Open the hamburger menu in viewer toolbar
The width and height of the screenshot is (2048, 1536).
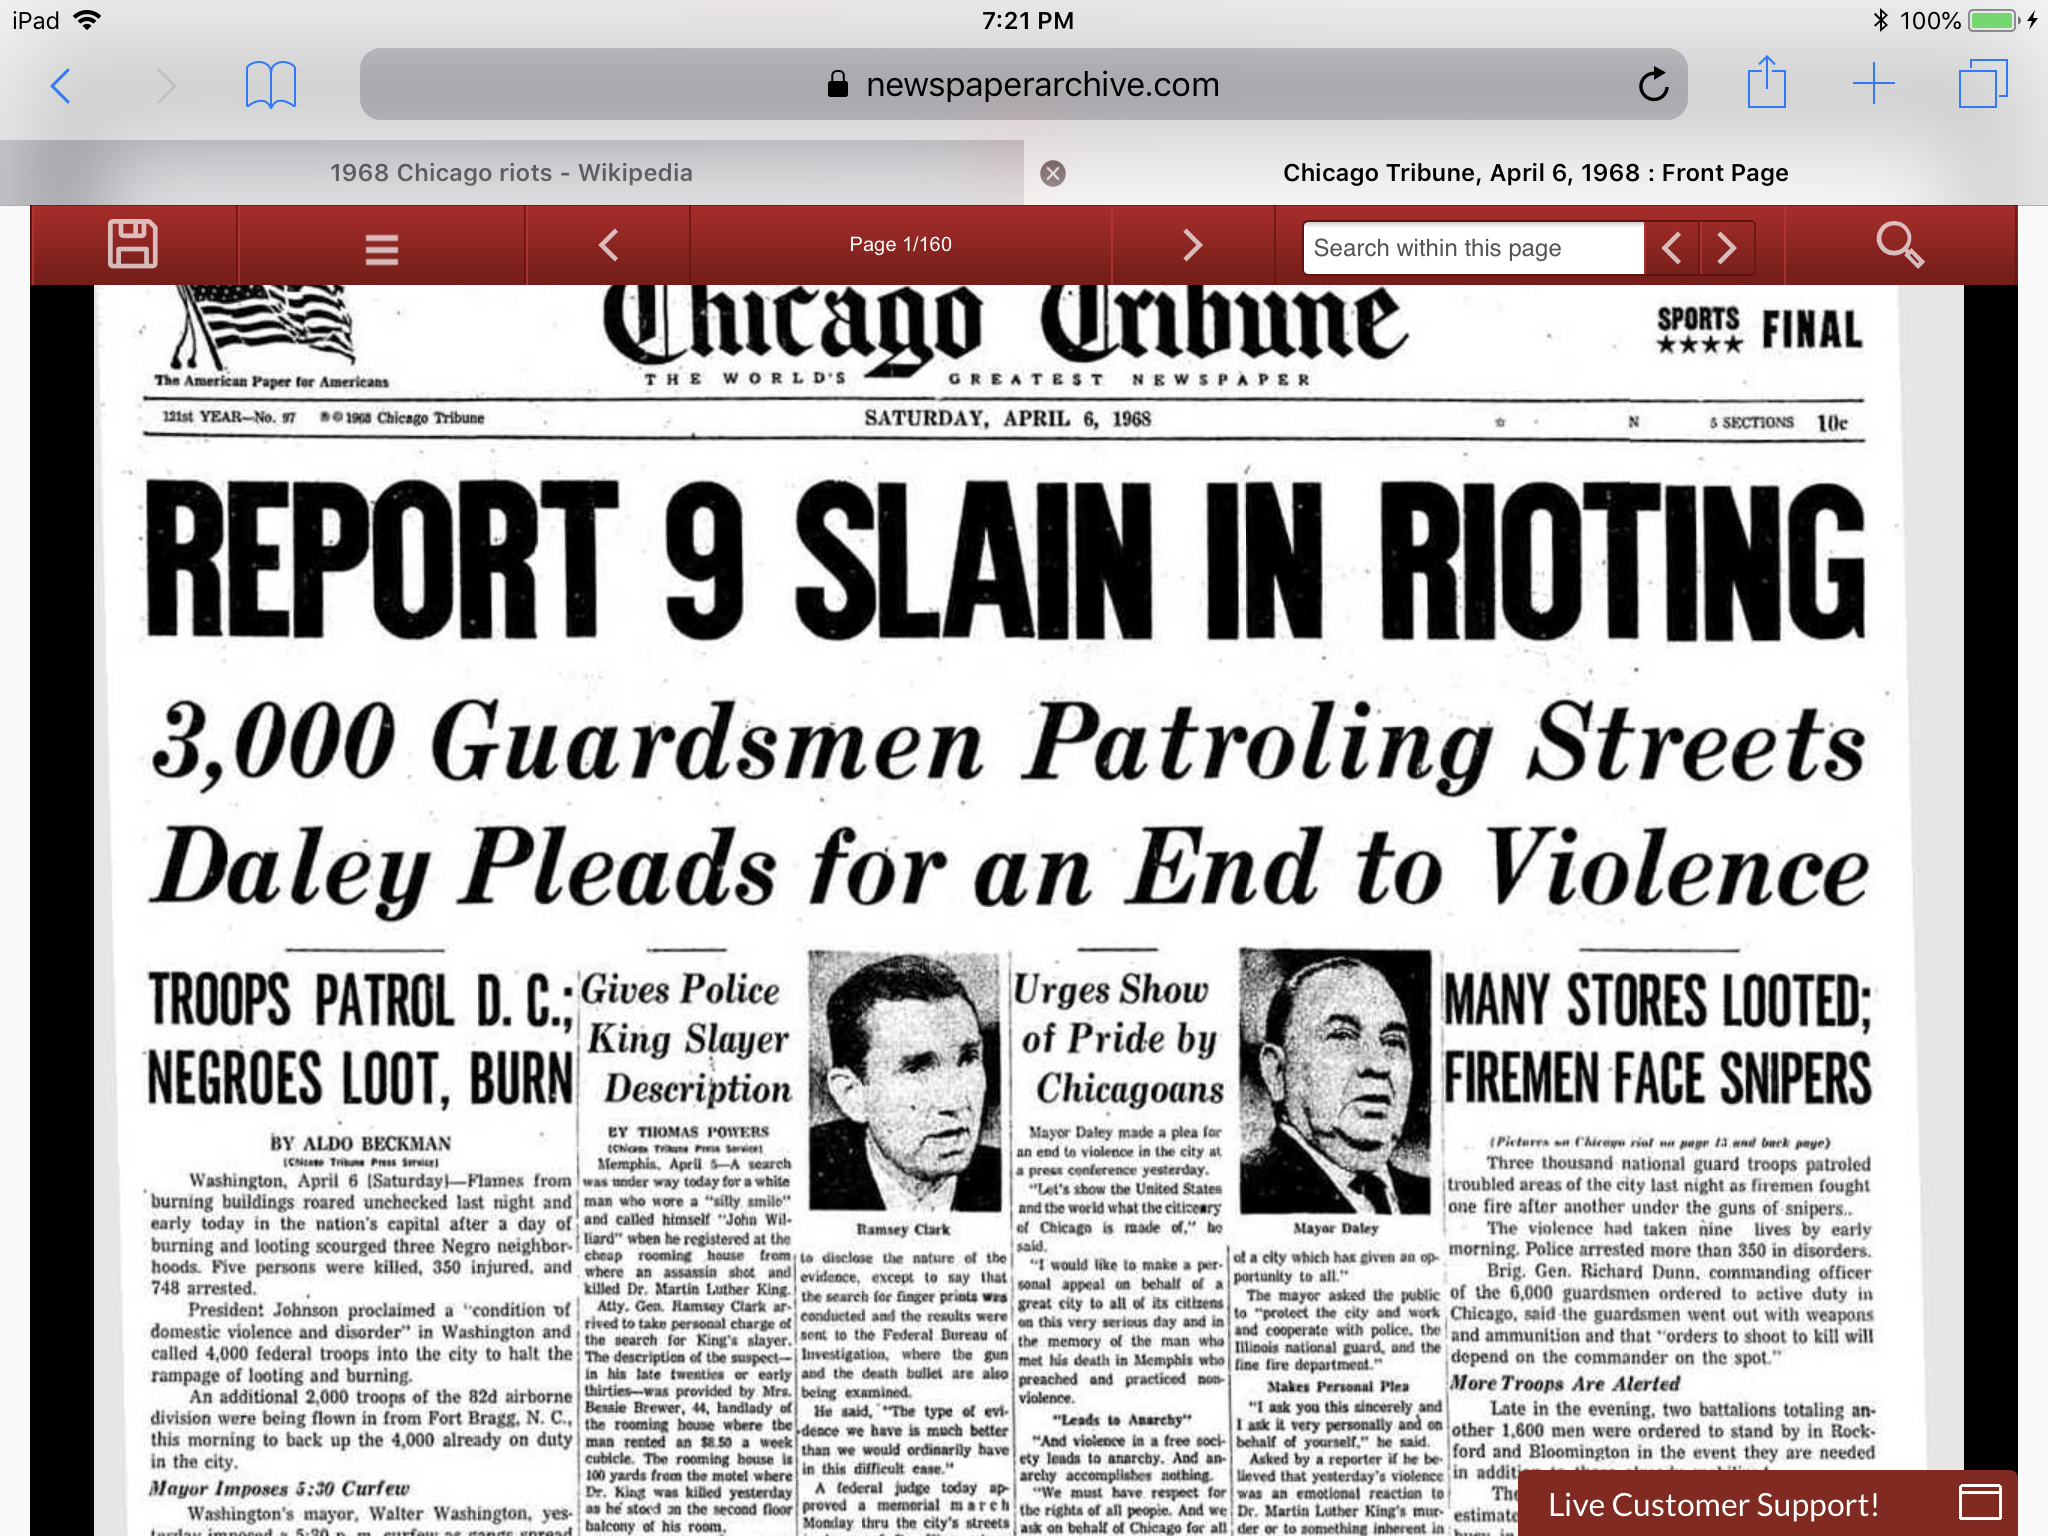(381, 247)
